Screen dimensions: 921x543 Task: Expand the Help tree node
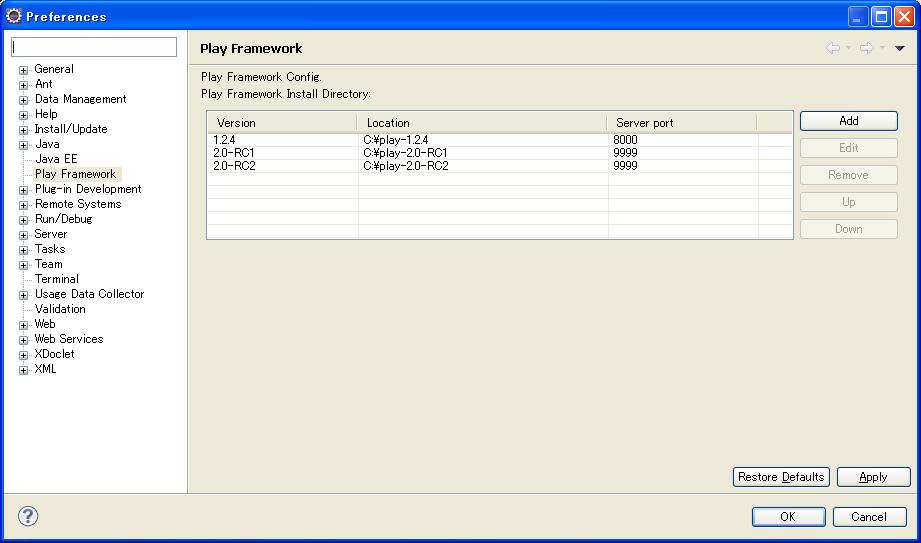tap(23, 115)
